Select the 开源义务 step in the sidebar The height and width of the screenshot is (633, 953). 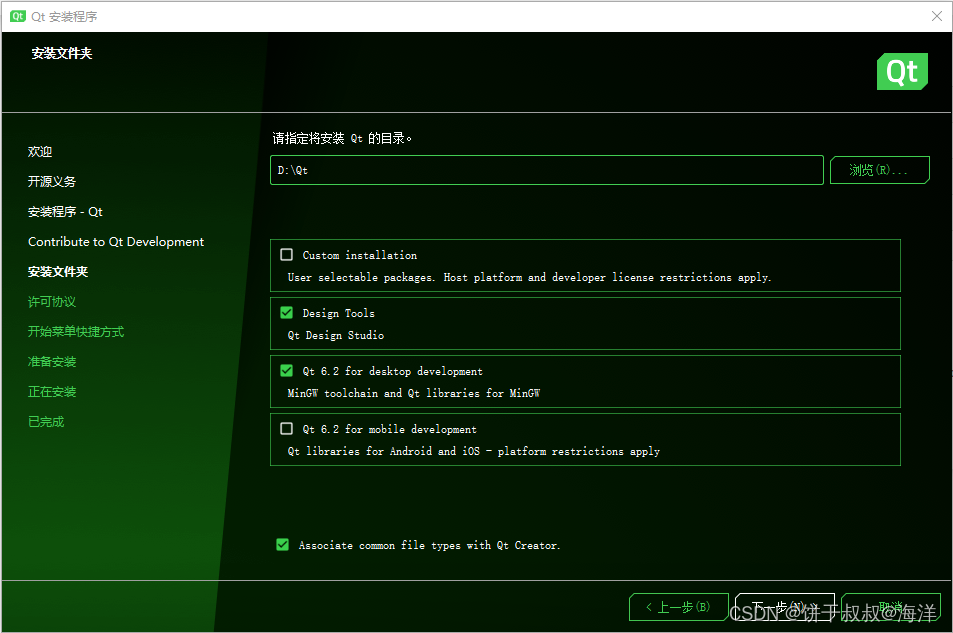(50, 181)
